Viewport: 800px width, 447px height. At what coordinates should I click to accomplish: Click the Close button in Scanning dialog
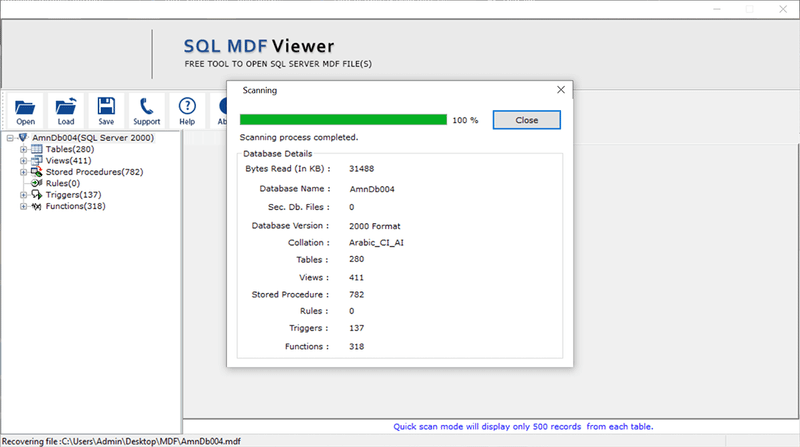[527, 120]
